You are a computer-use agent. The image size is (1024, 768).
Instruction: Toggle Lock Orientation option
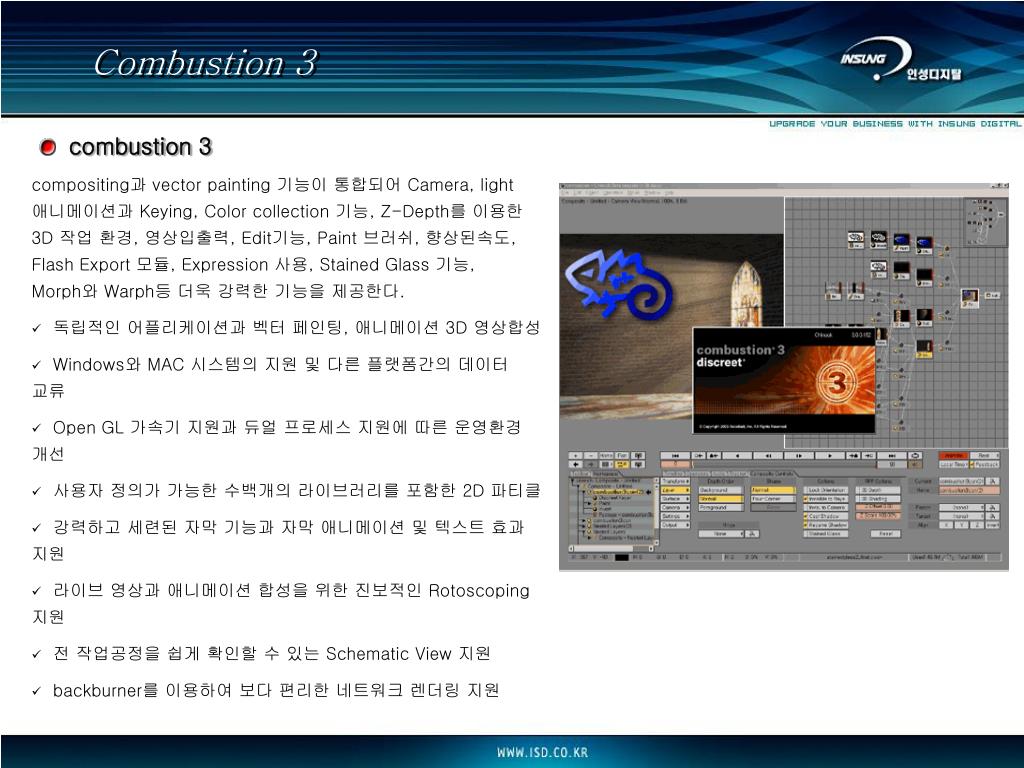click(826, 490)
